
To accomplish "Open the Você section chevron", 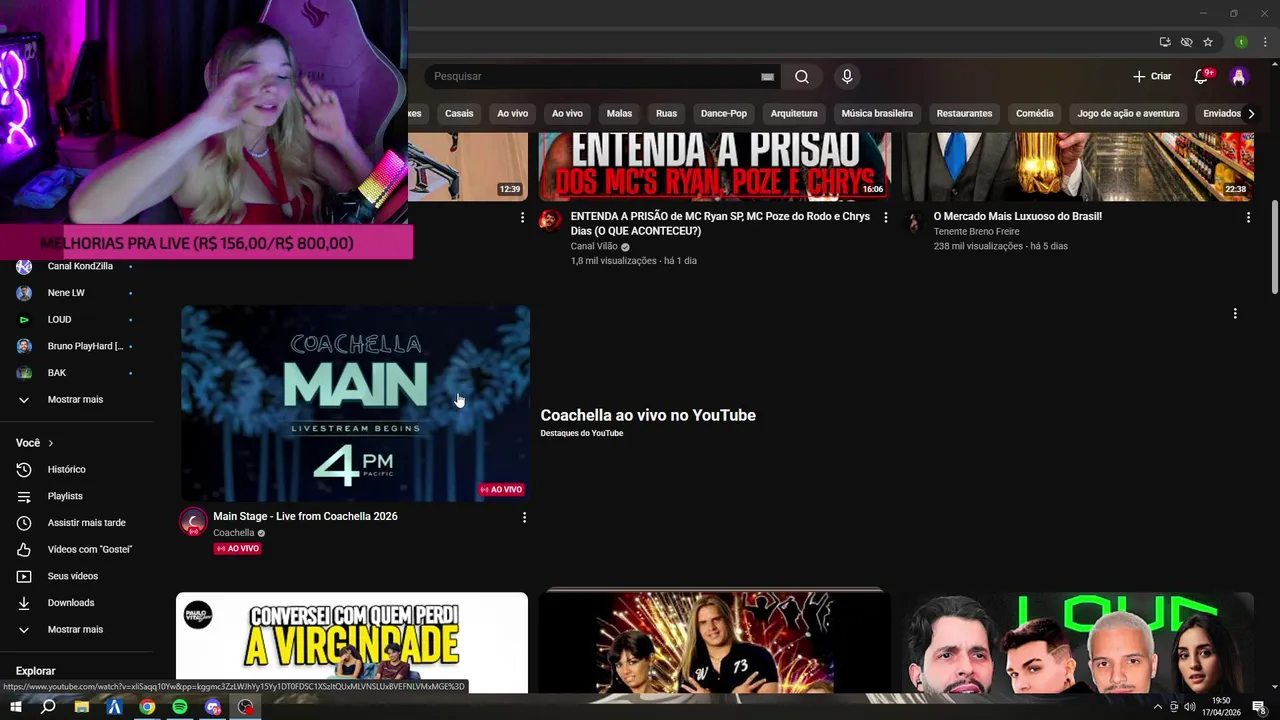I will 50,443.
